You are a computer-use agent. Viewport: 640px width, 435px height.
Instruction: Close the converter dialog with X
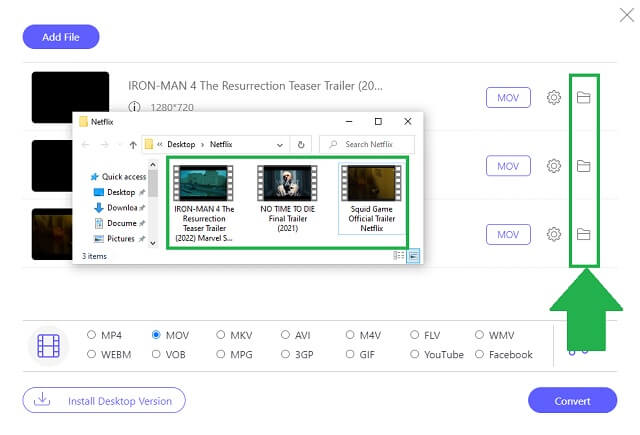coord(626,16)
